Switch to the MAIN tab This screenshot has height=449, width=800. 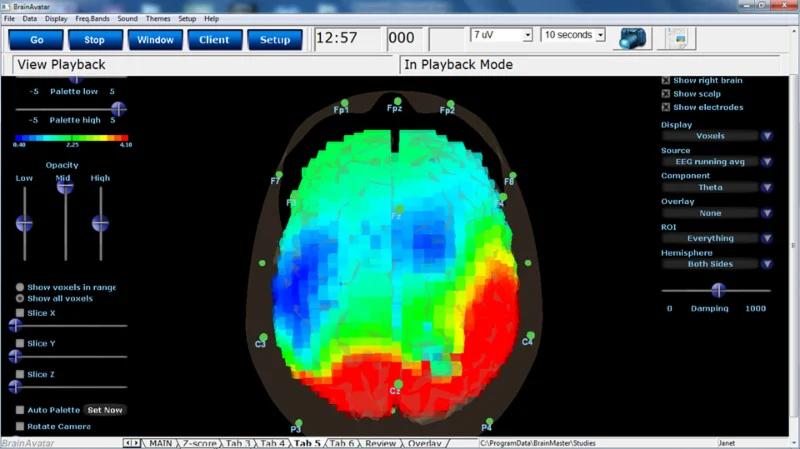click(x=160, y=443)
